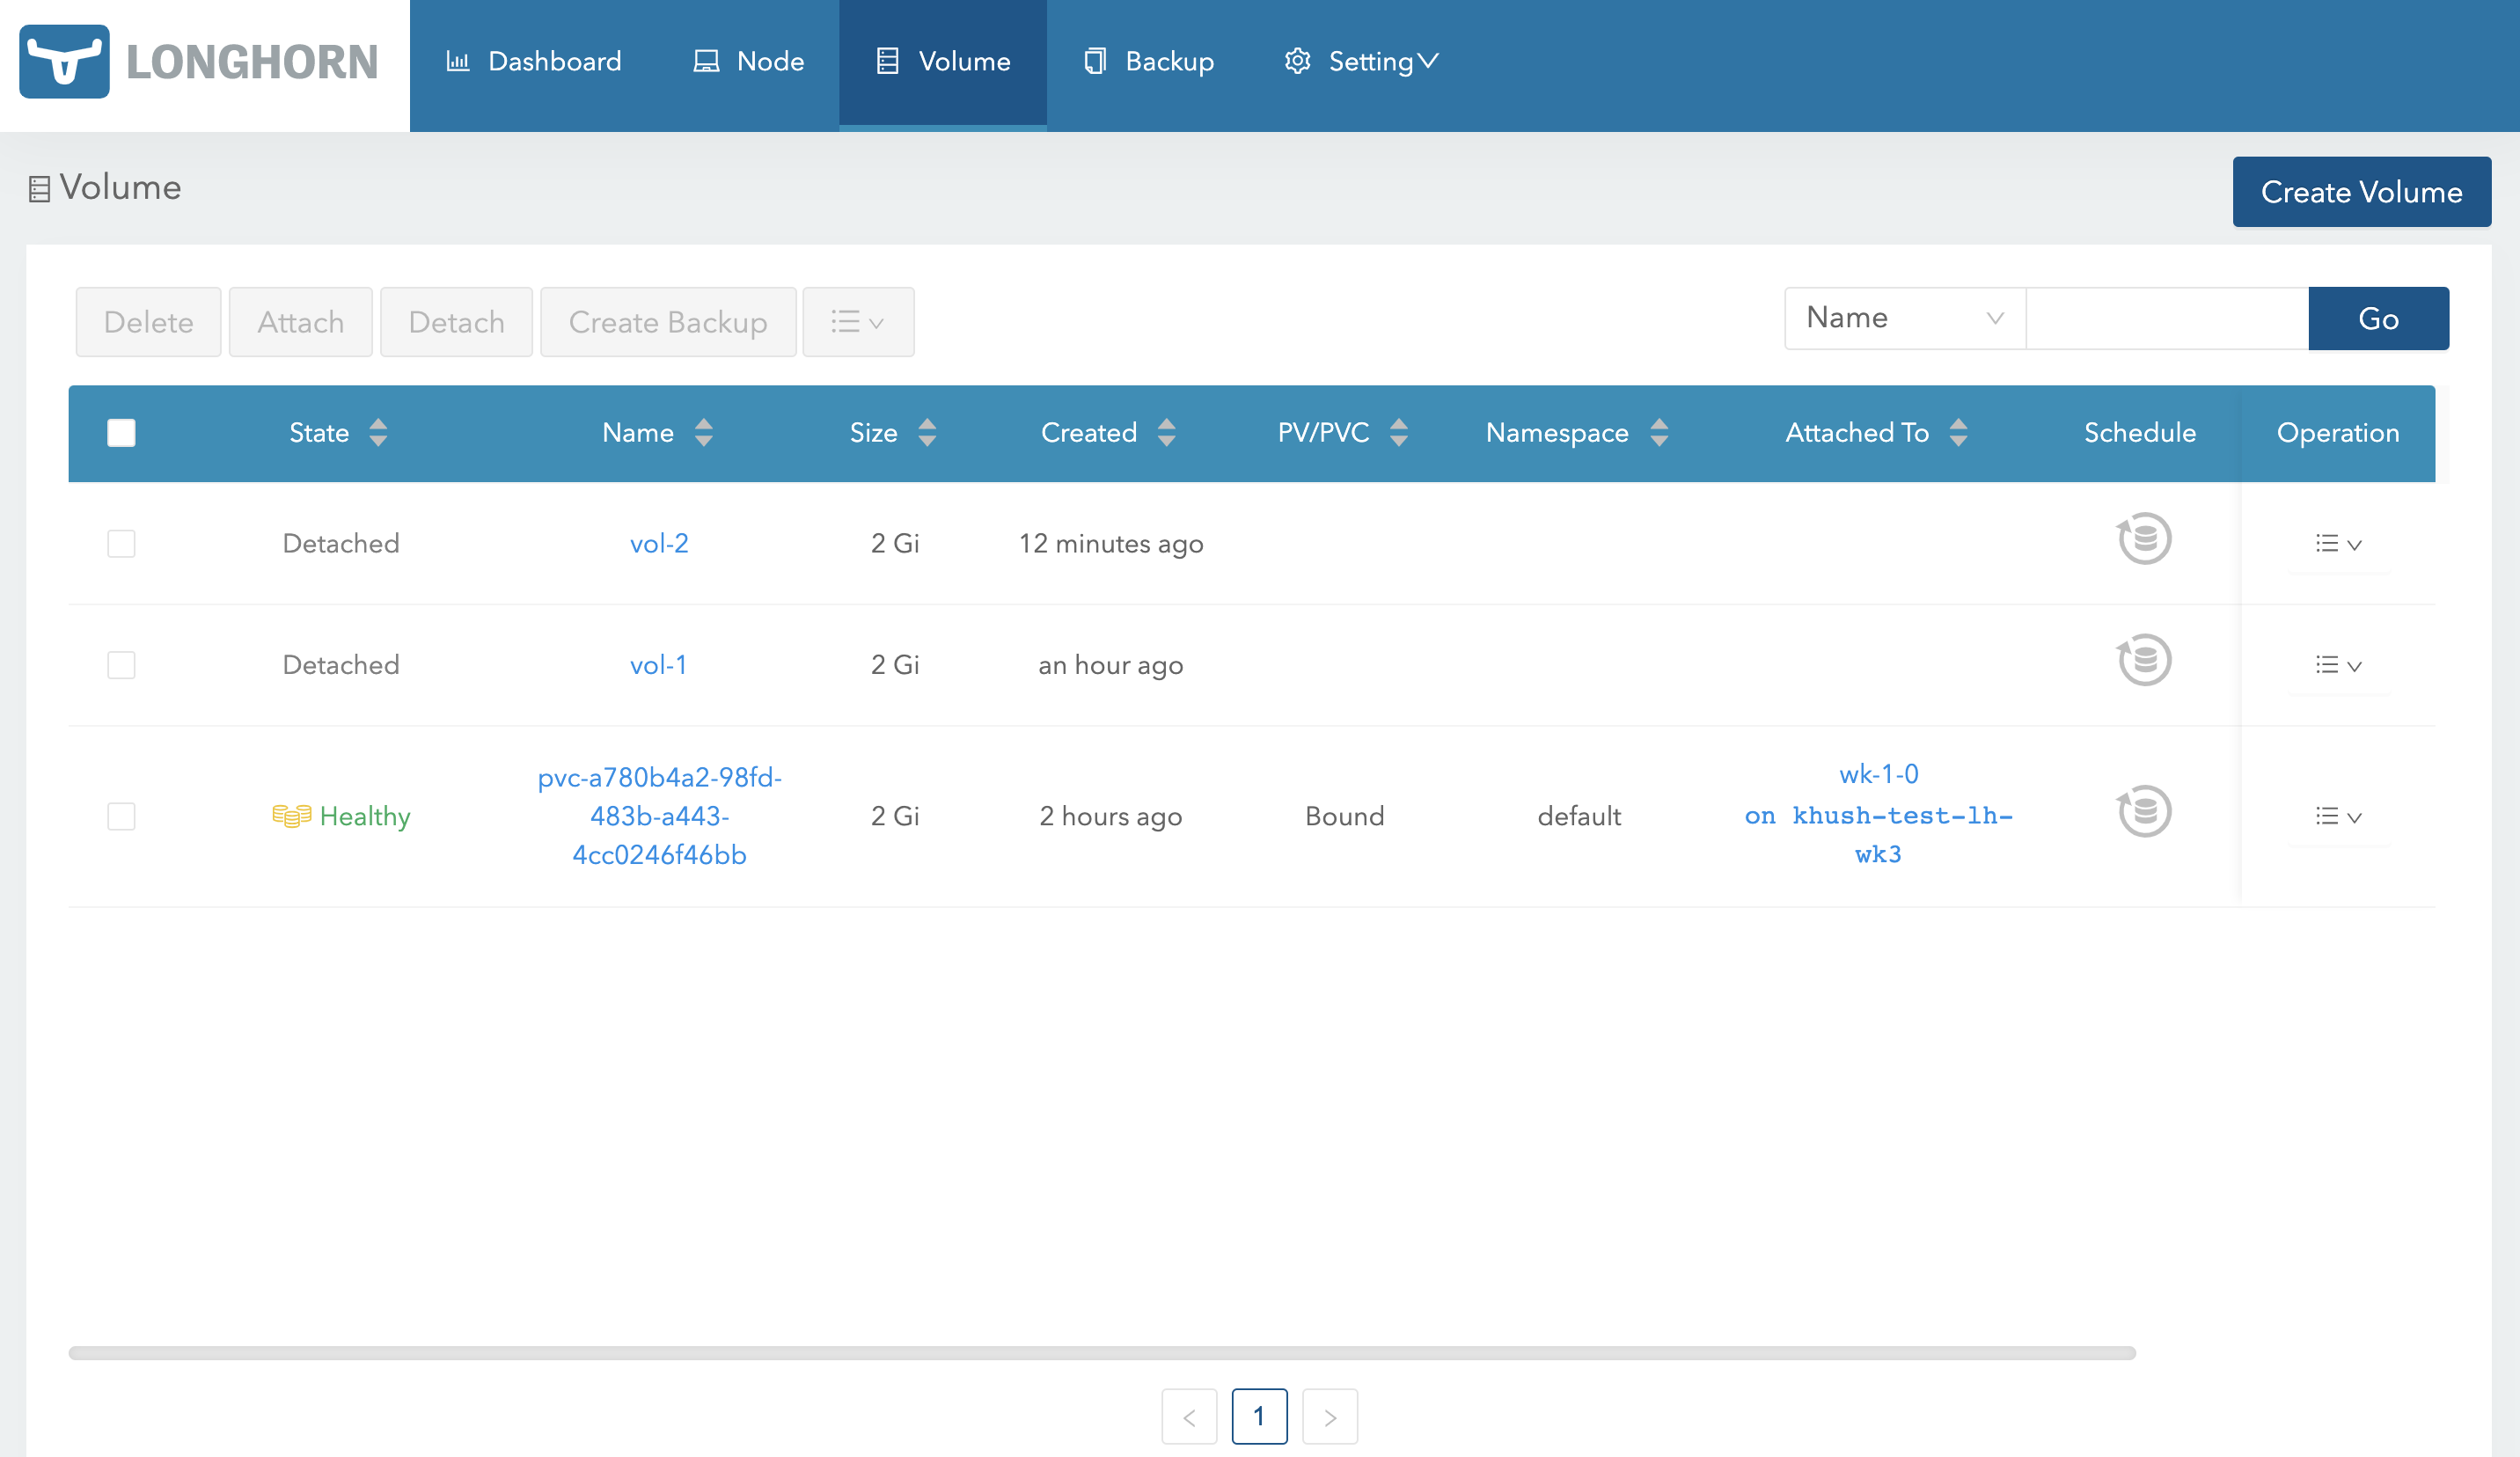
Task: Click the schedule icon on the pvc volume row
Action: (2143, 812)
